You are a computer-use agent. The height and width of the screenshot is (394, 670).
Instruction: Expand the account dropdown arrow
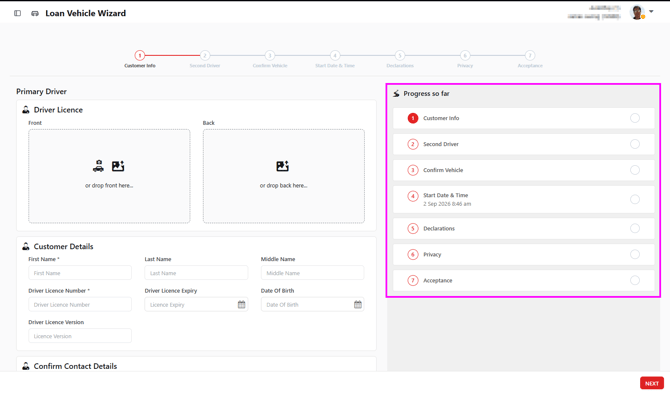[x=651, y=12]
